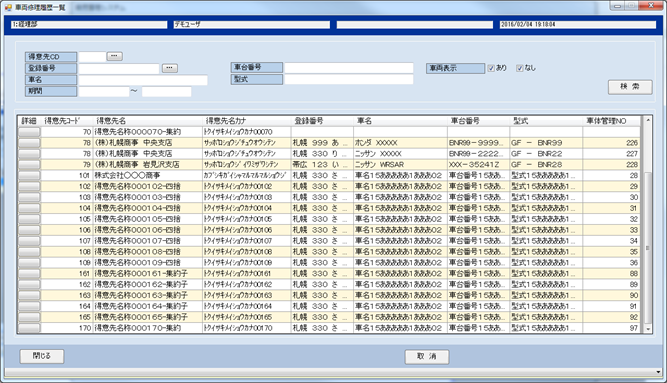Viewport: 667px width, 383px height.
Task: Open 詳細 button for customer code 102 row
Action: tap(29, 186)
